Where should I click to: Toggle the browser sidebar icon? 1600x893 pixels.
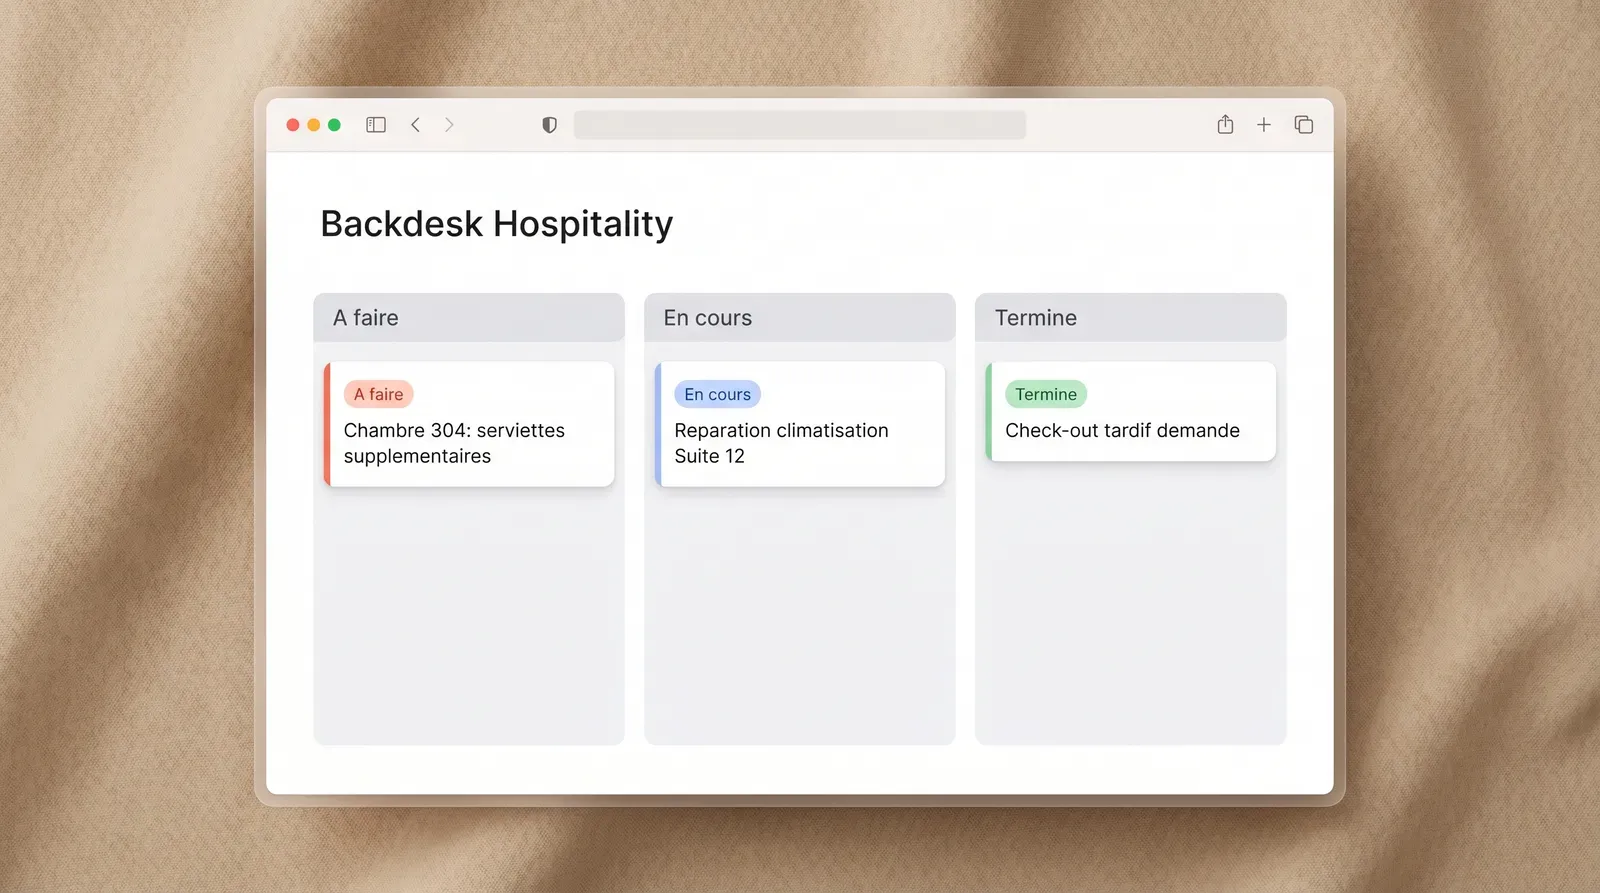click(x=376, y=125)
